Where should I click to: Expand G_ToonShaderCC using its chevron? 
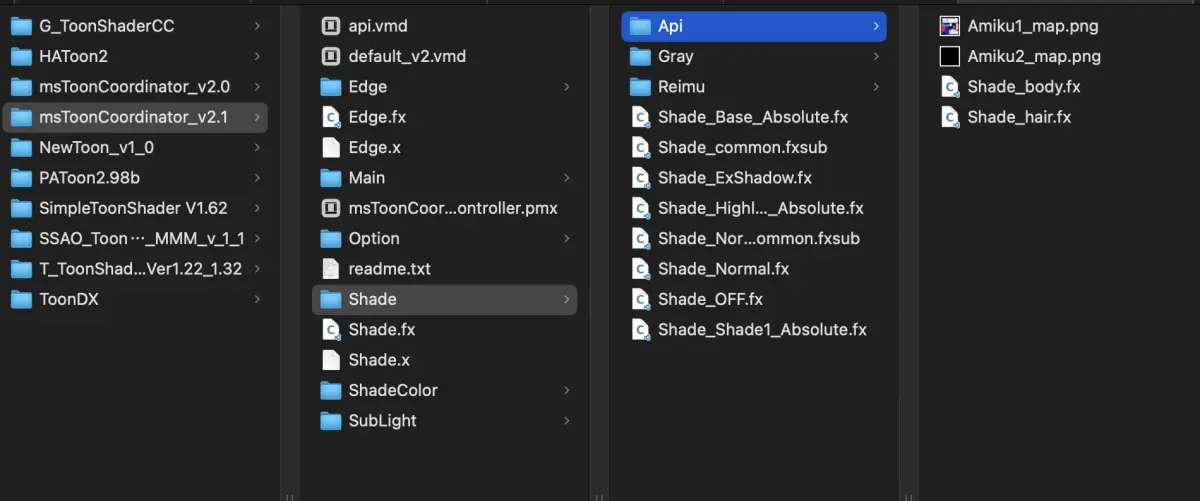(258, 26)
